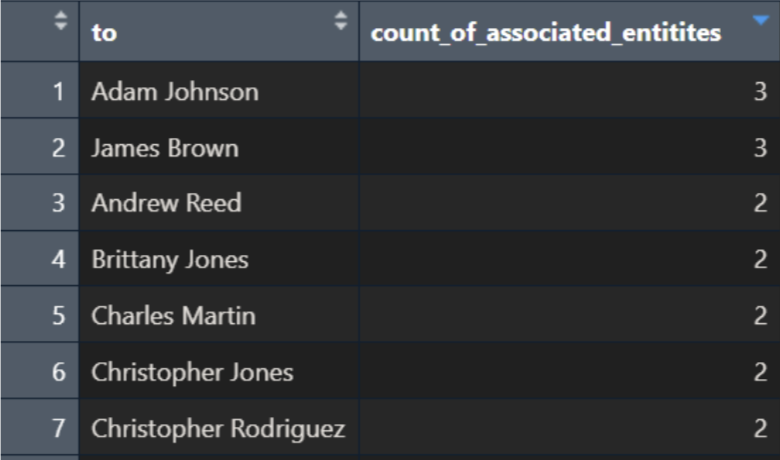Click the count_of_associated_entitites header text
This screenshot has width=780, height=460.
(x=545, y=32)
